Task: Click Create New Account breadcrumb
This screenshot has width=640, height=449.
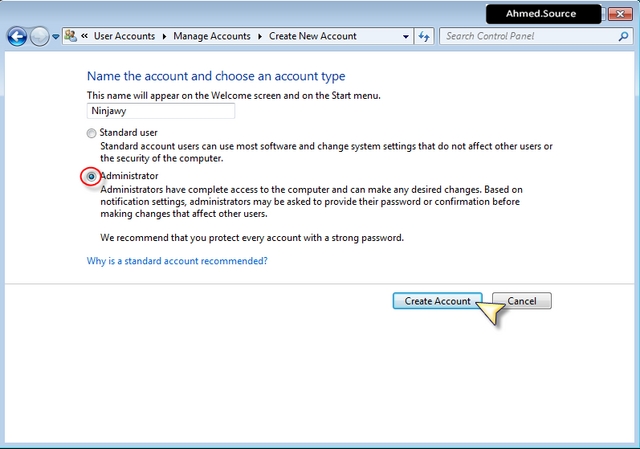Action: (x=313, y=36)
